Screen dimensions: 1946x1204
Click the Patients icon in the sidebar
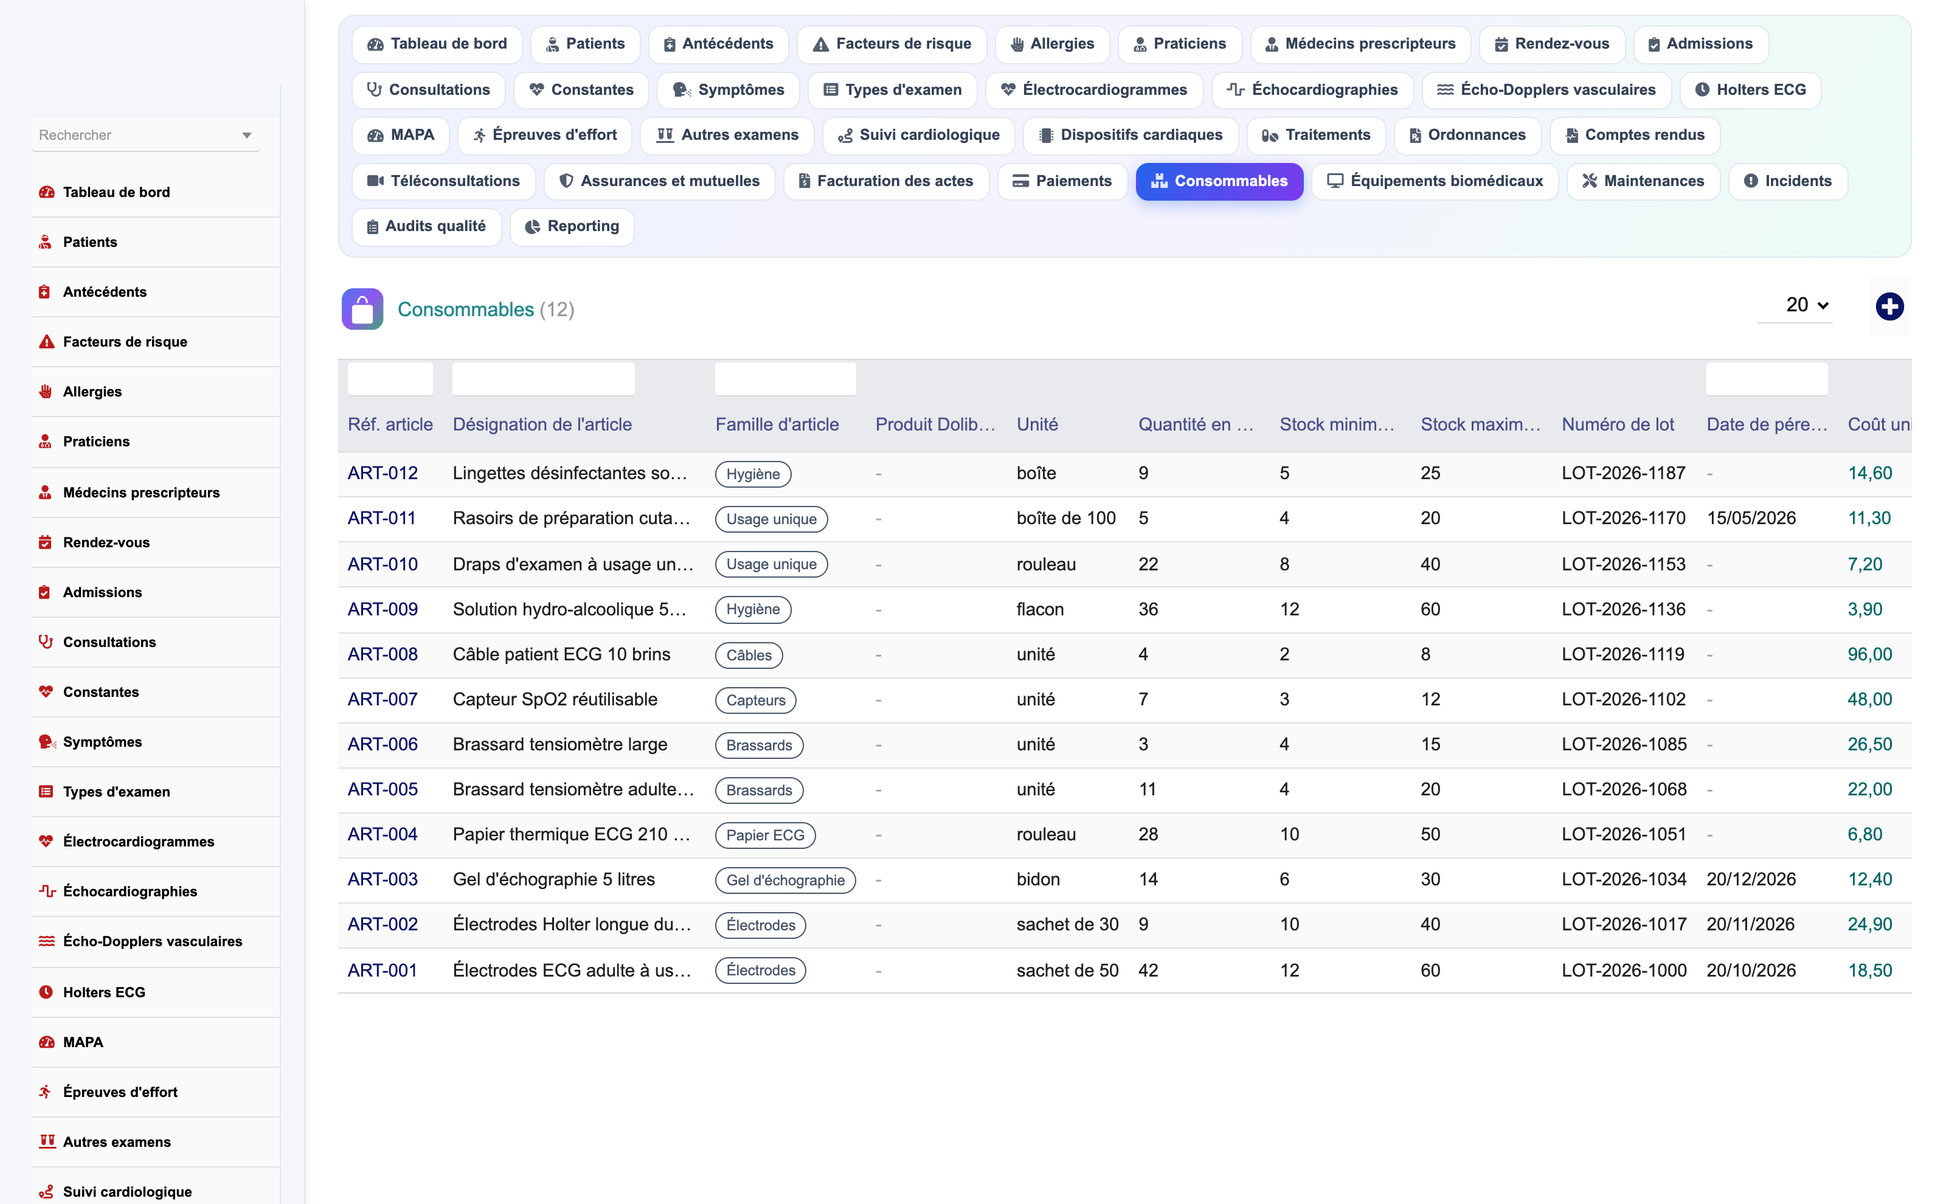pyautogui.click(x=46, y=242)
